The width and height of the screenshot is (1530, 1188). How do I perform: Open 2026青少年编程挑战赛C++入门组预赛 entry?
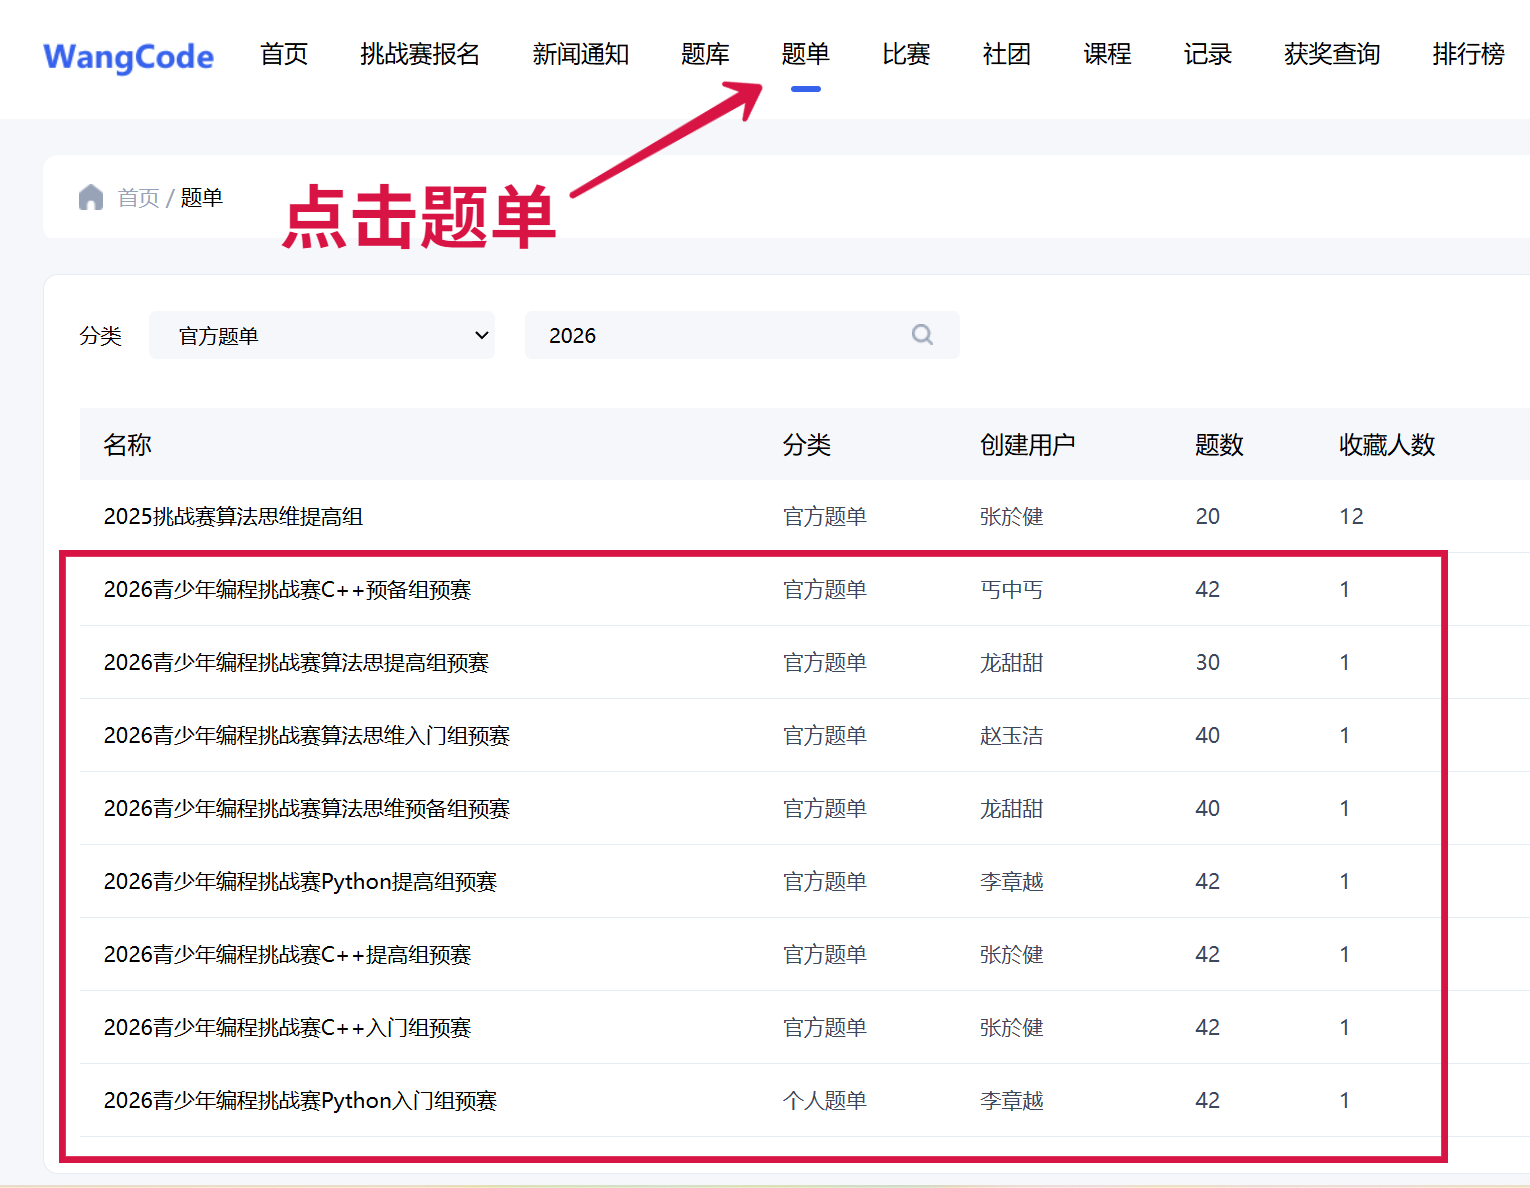[287, 1027]
